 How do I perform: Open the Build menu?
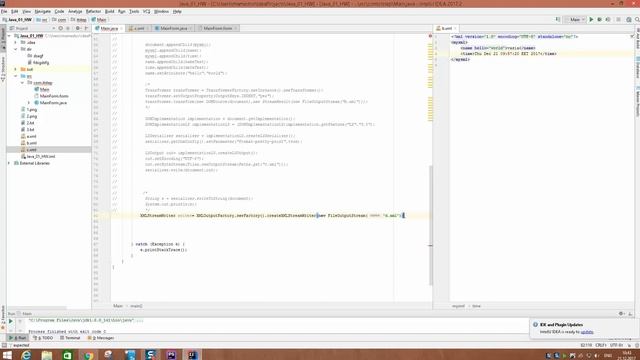pyautogui.click(x=109, y=11)
